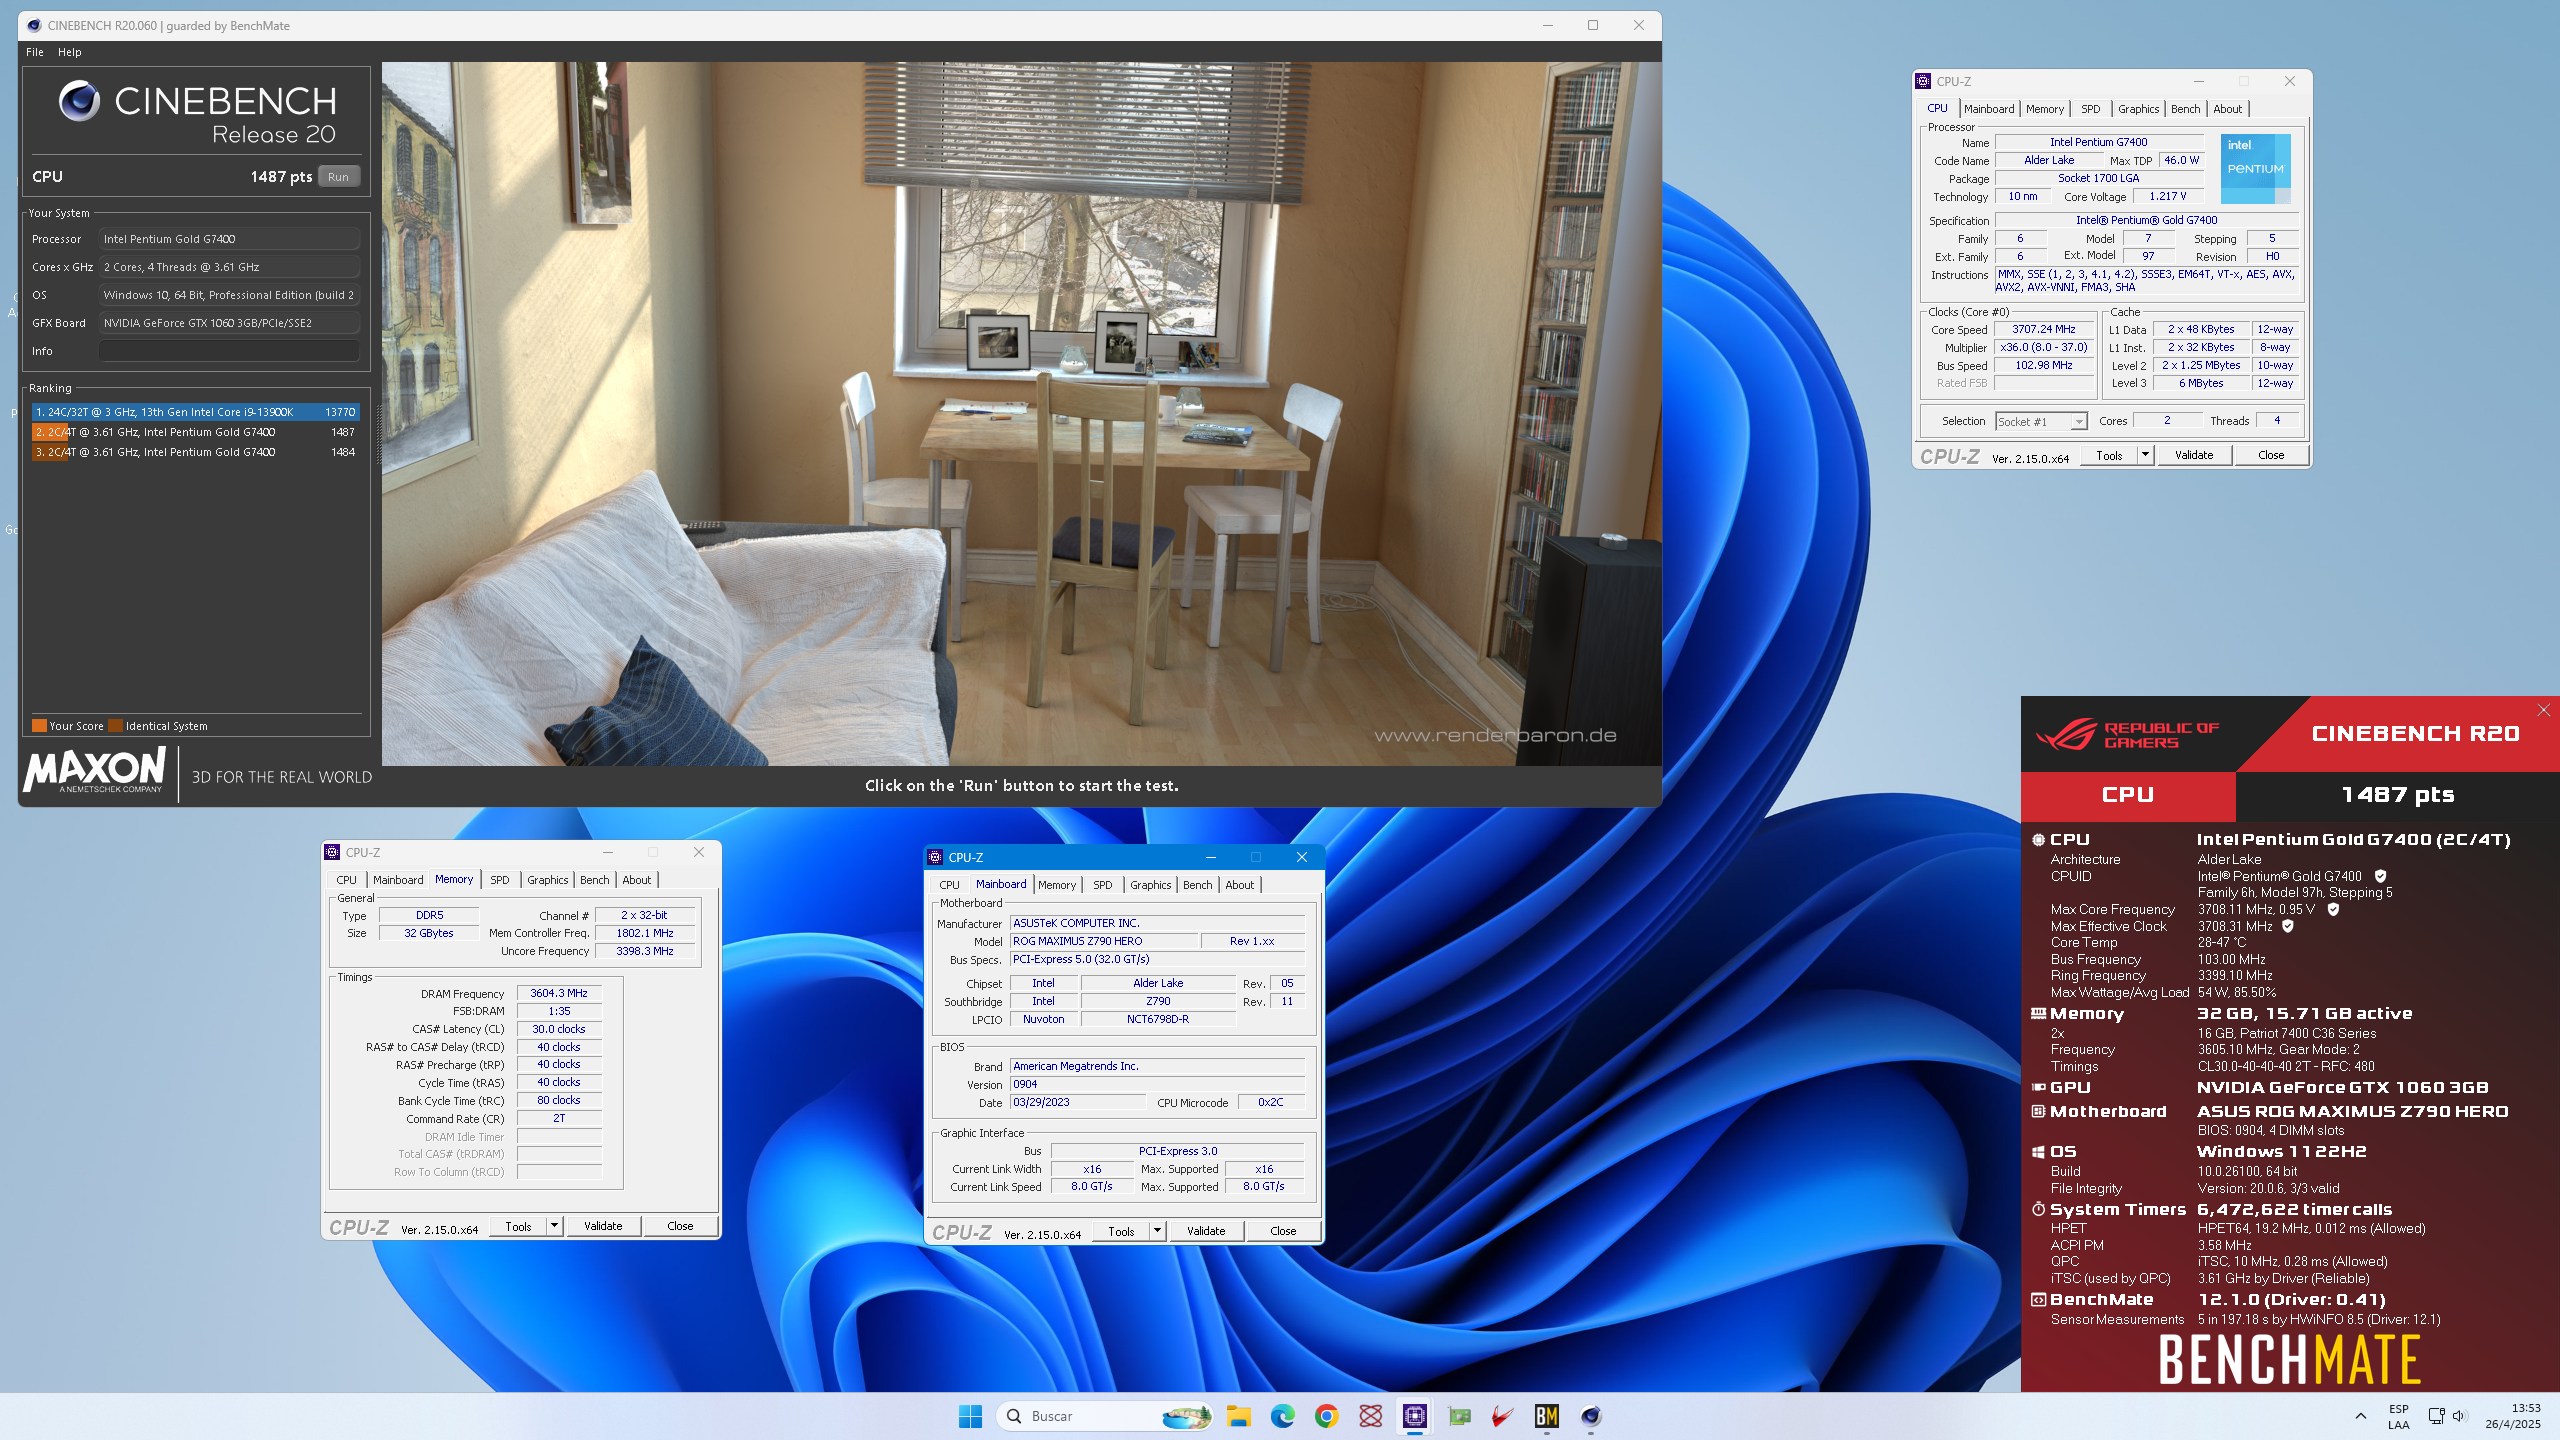Select the CPU tab in CPU-Z Mainboard window
The image size is (2560, 1440).
(x=949, y=885)
